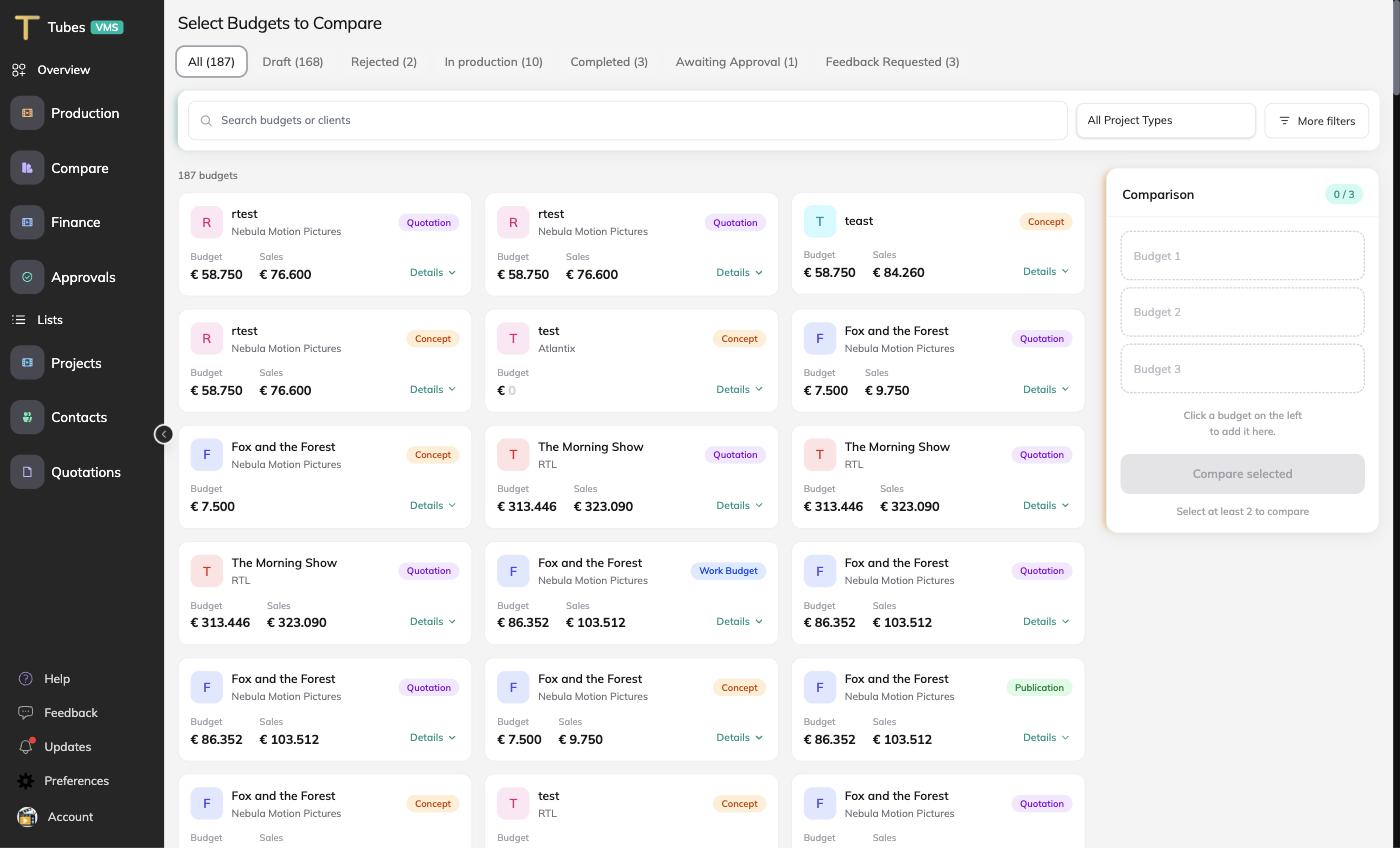Image resolution: width=1400 pixels, height=848 pixels.
Task: Switch to the Draft (168) tab
Action: [x=293, y=62]
